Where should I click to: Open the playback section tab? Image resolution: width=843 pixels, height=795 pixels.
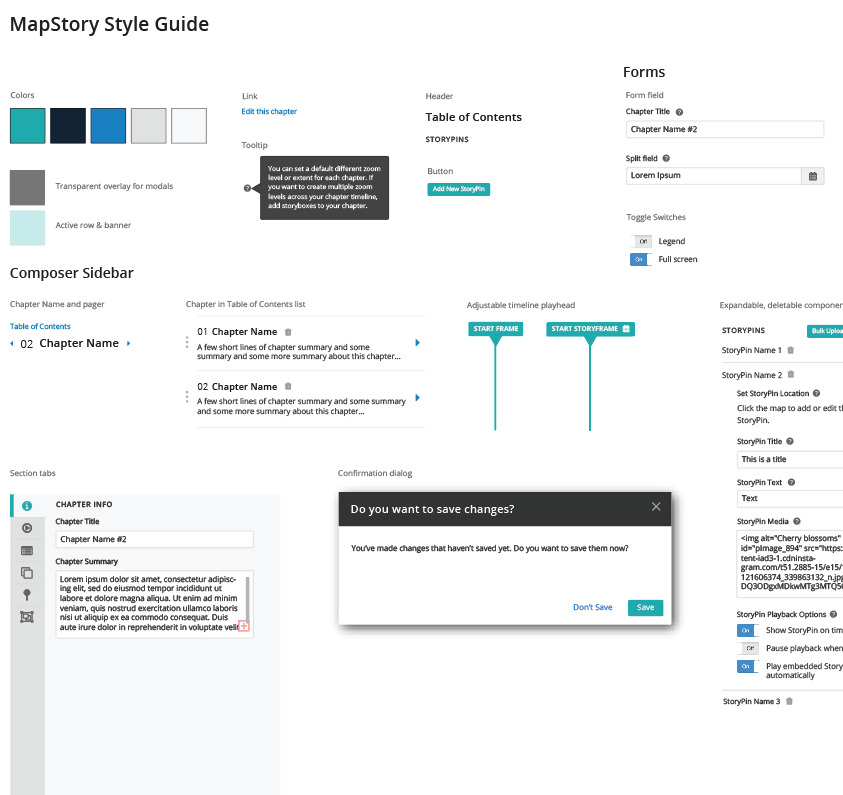[x=27, y=528]
